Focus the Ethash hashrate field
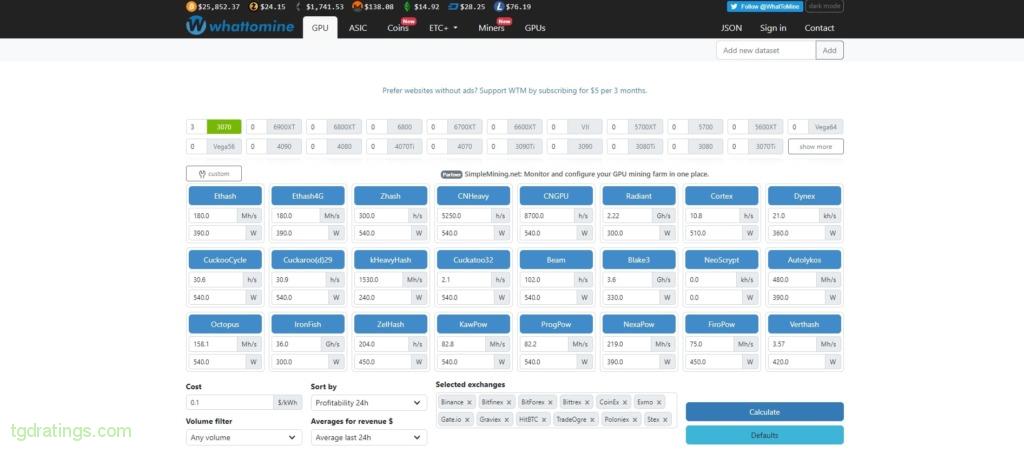The height and width of the screenshot is (452, 1024). coord(213,216)
